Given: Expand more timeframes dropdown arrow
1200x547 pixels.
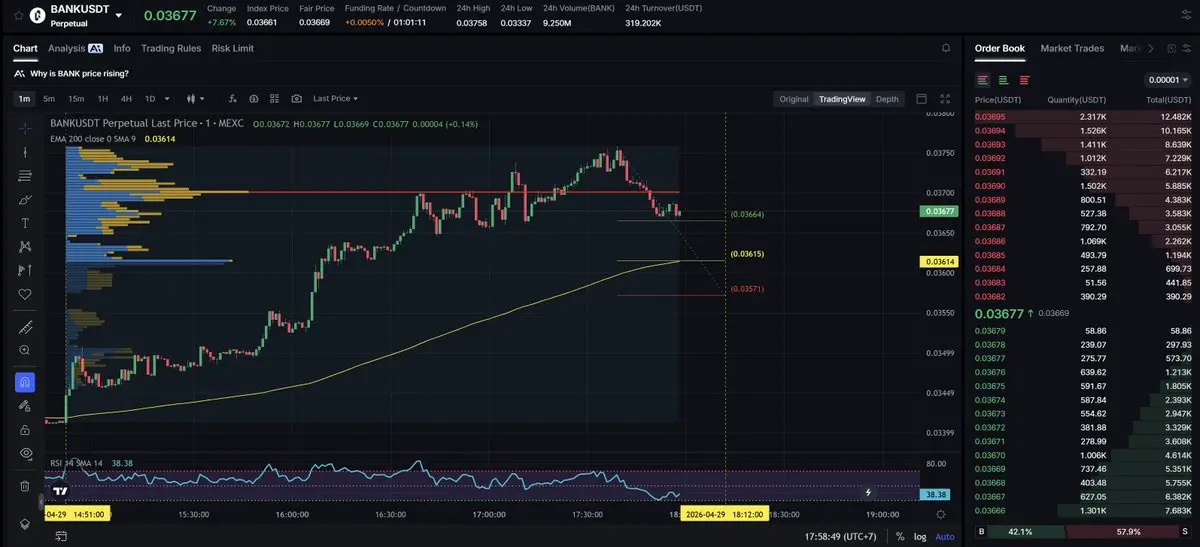Looking at the screenshot, I should (x=167, y=99).
